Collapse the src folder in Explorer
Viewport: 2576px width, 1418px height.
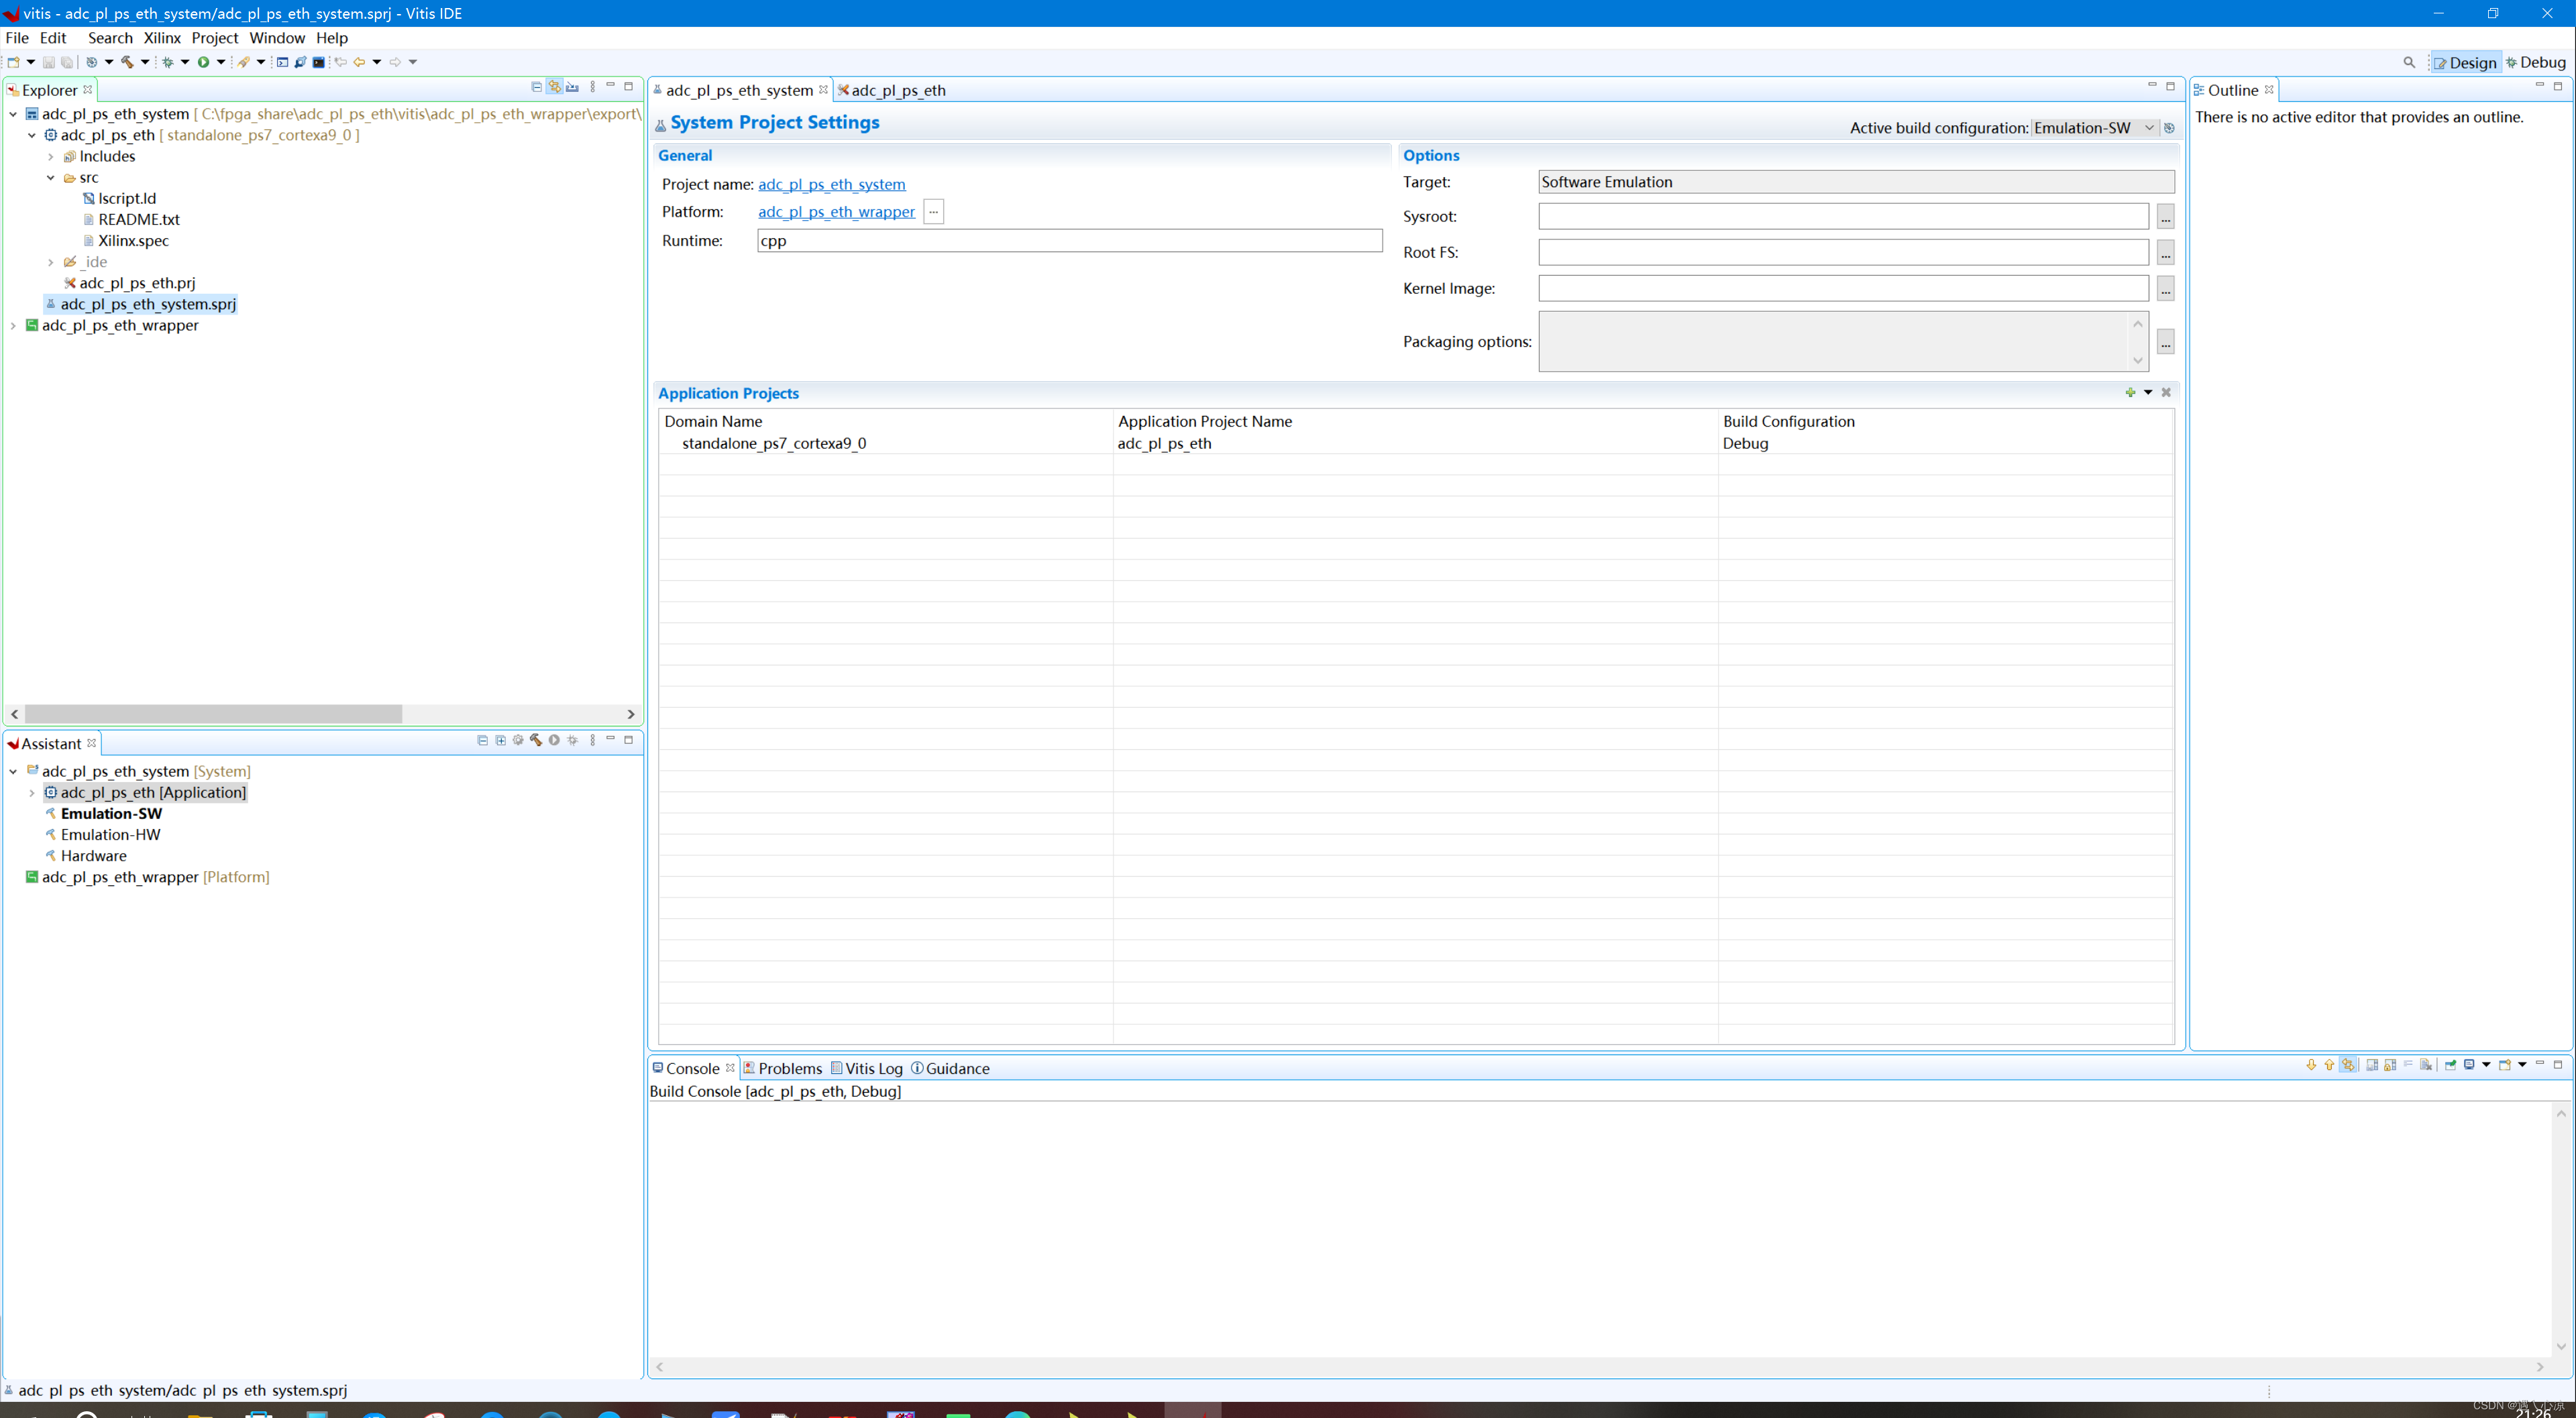[x=51, y=178]
